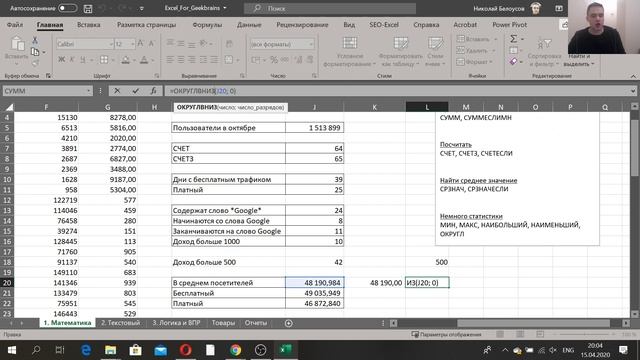
Task: Click the Select All corner triangle
Action: [9, 107]
